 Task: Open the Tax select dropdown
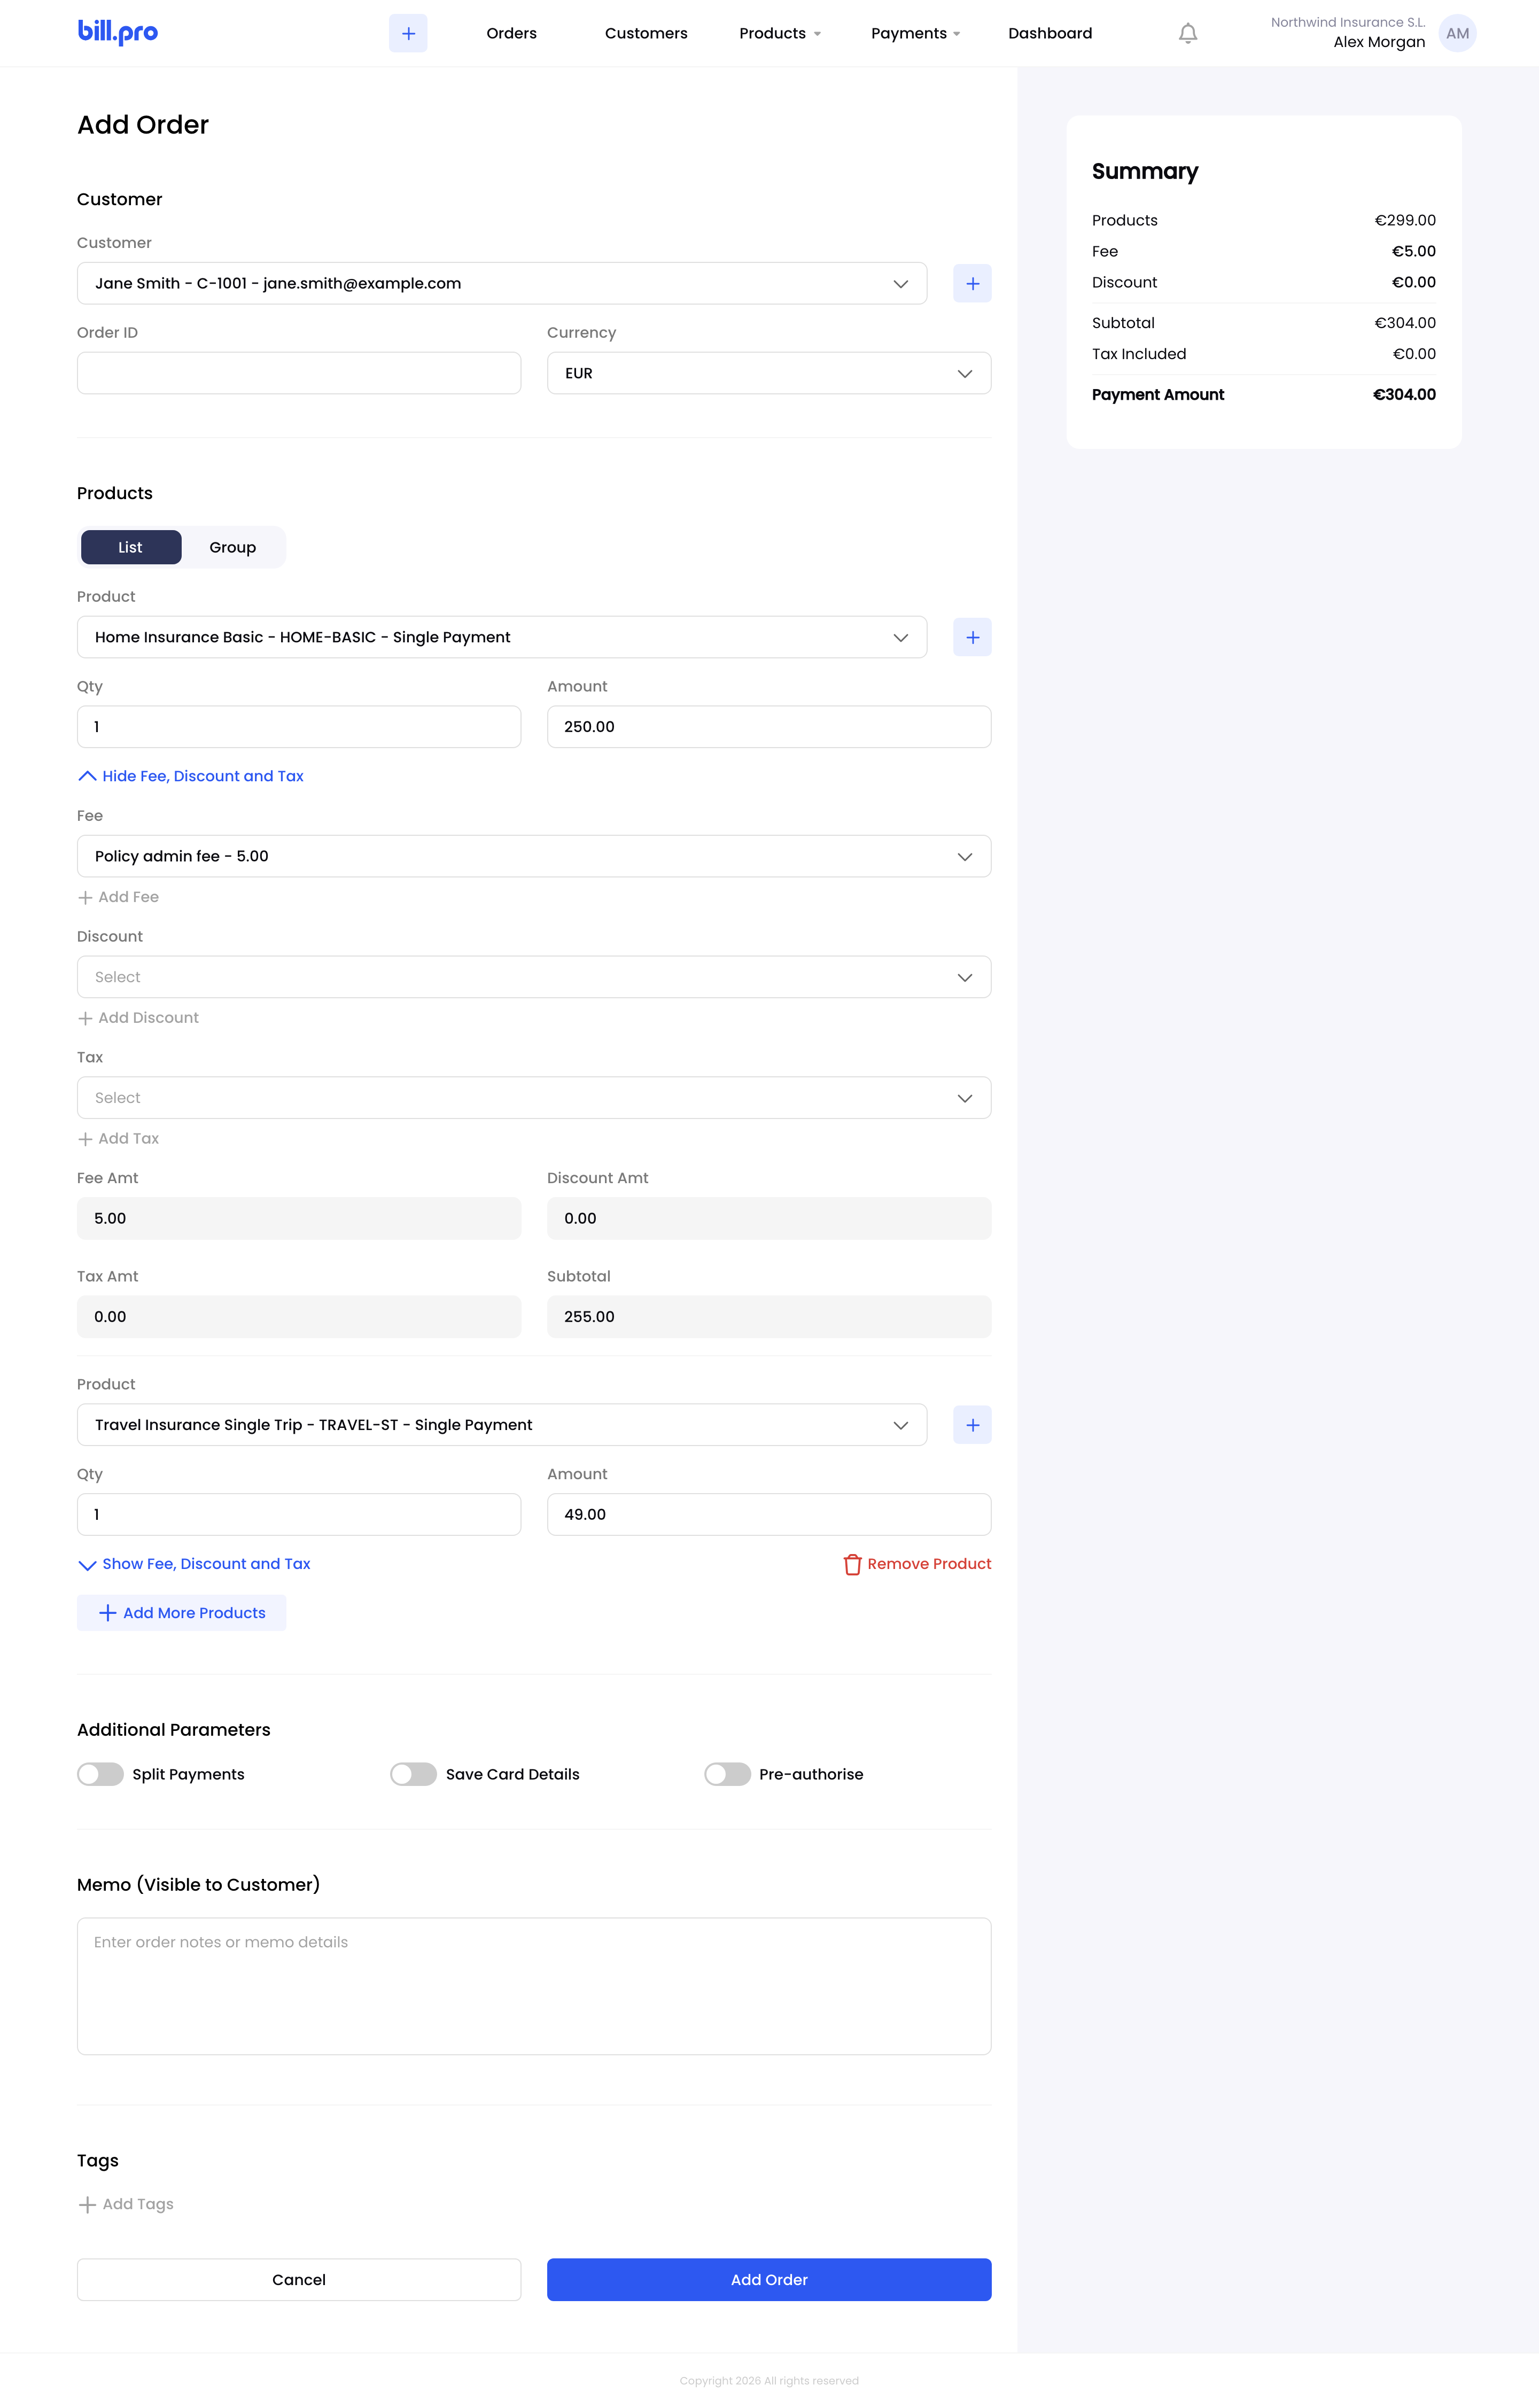[x=534, y=1098]
